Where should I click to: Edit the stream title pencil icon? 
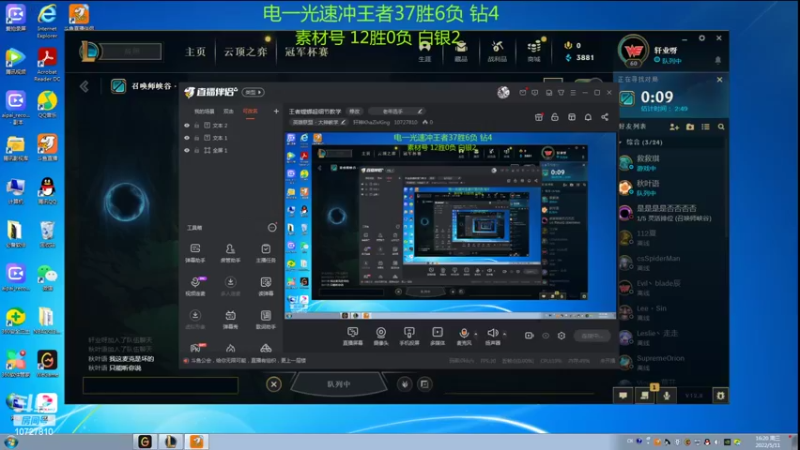coord(420,111)
